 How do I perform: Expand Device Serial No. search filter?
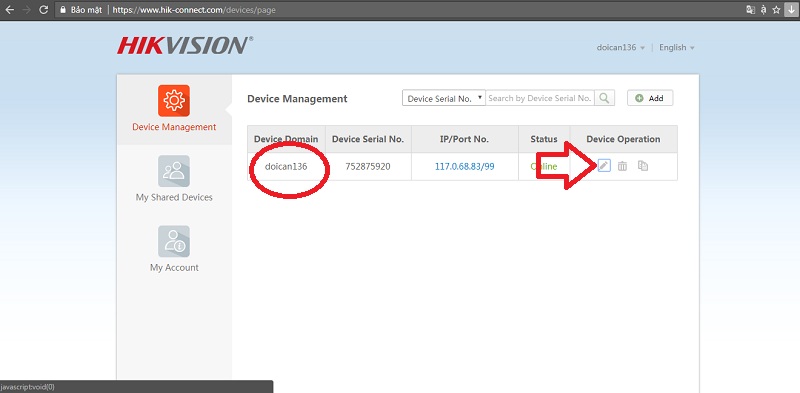(x=443, y=98)
